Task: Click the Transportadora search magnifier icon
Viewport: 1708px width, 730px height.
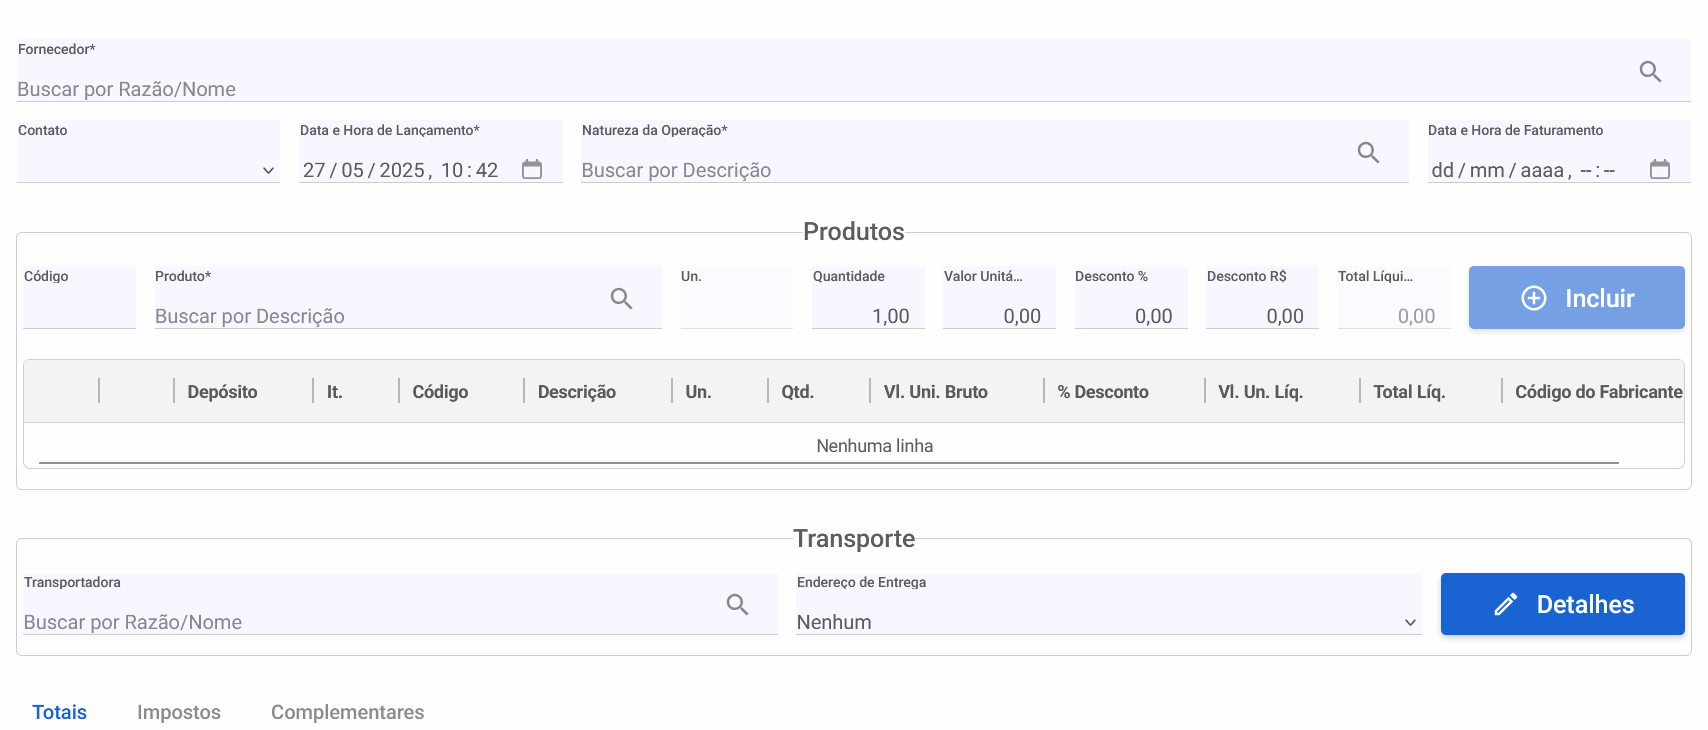Action: coord(737,605)
